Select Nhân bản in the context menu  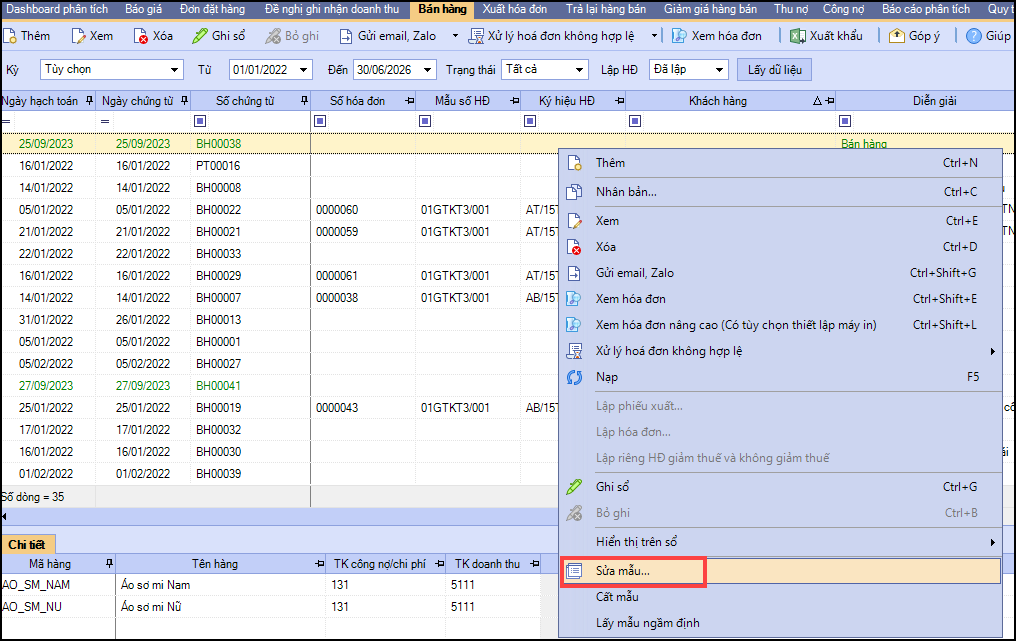[626, 191]
